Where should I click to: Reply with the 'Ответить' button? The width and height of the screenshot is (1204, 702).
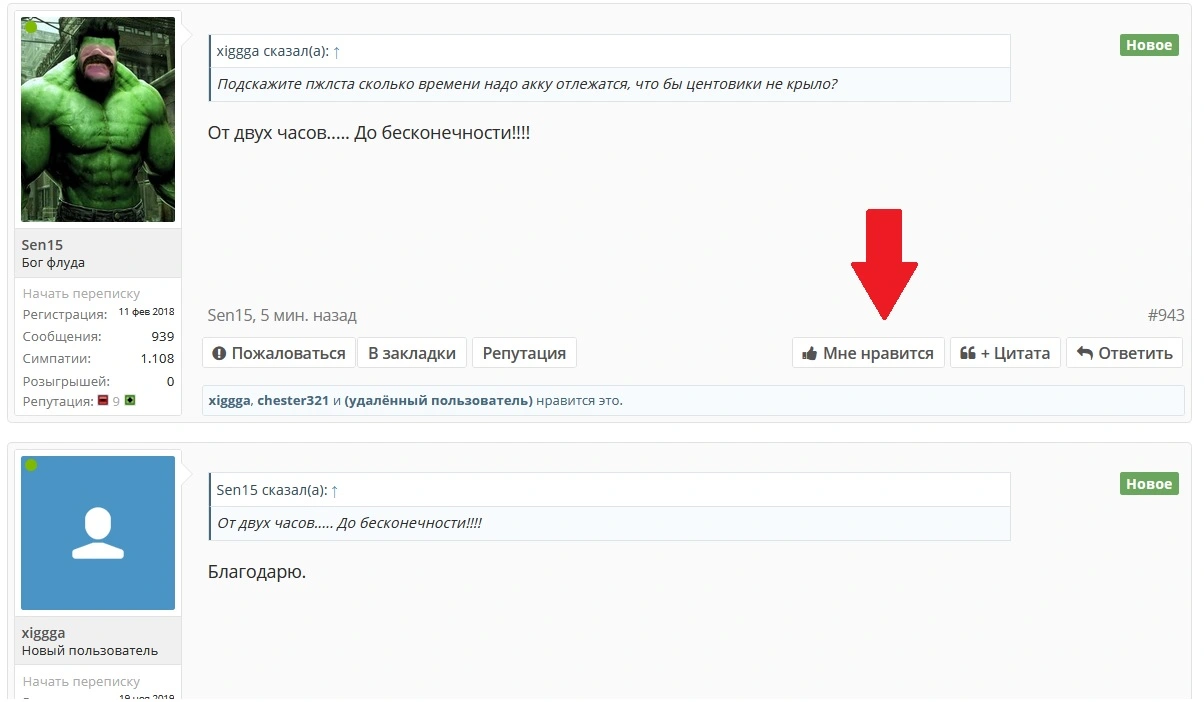point(1125,353)
